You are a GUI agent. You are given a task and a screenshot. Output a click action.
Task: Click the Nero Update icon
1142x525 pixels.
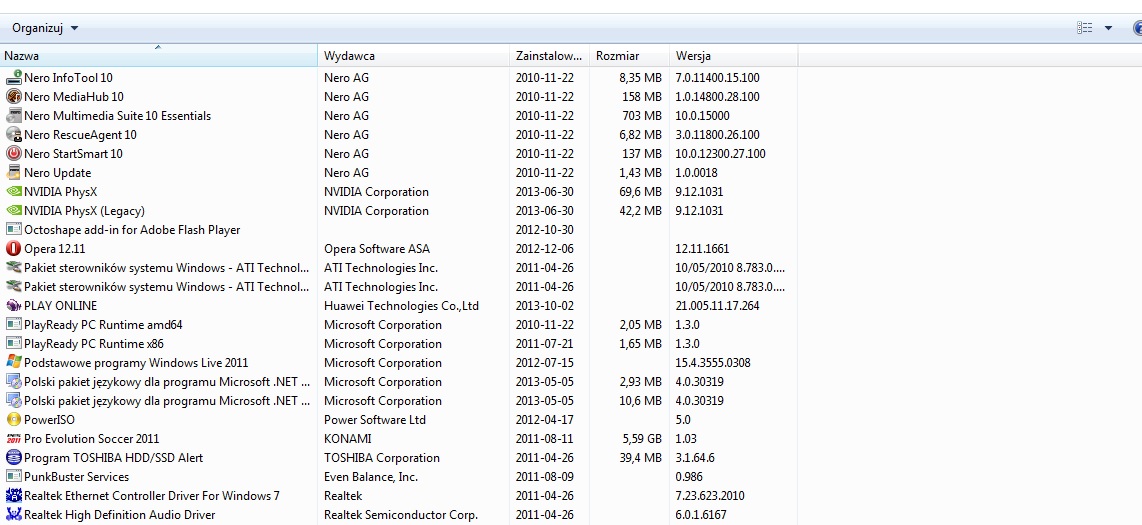[13, 173]
